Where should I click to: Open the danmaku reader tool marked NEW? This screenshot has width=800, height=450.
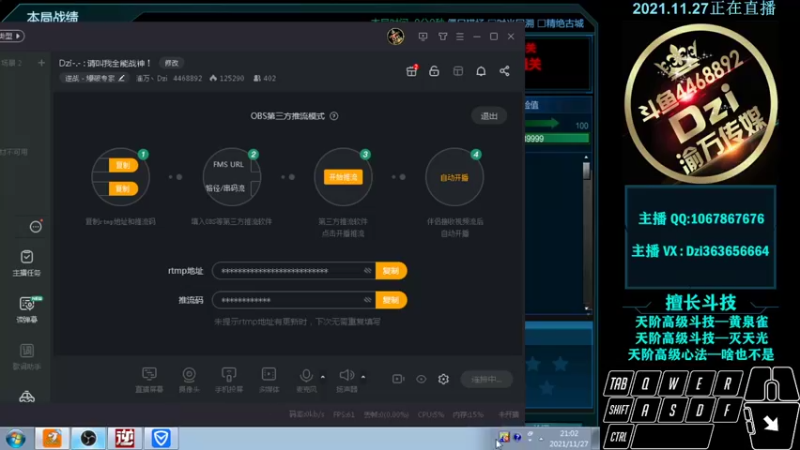(x=27, y=310)
